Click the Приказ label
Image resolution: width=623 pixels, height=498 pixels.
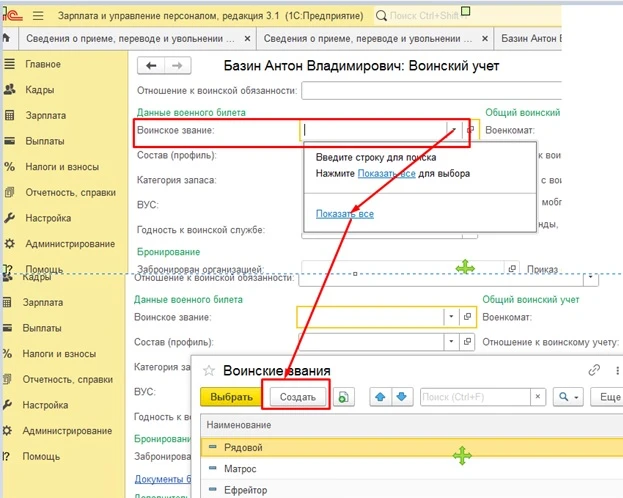pyautogui.click(x=542, y=269)
